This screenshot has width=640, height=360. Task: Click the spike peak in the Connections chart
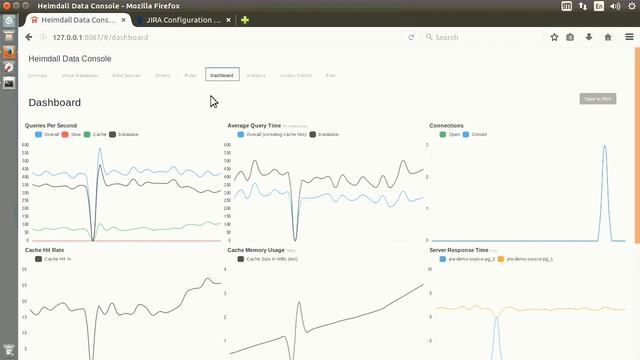tap(604, 146)
